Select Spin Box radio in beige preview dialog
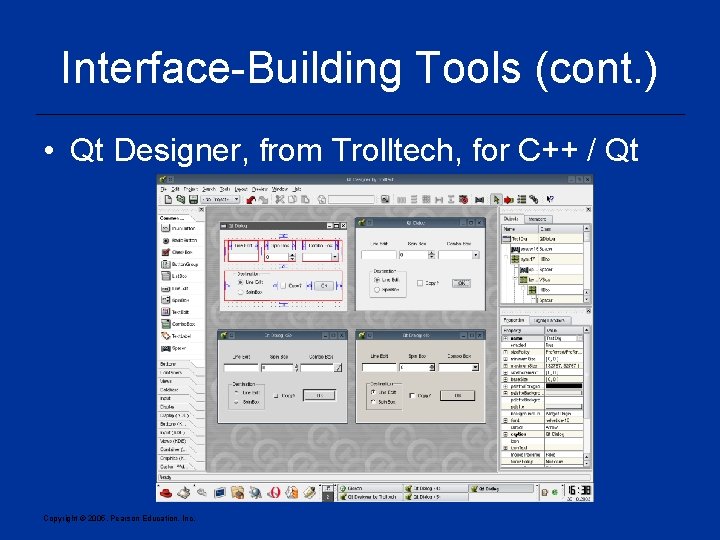 pyautogui.click(x=373, y=402)
